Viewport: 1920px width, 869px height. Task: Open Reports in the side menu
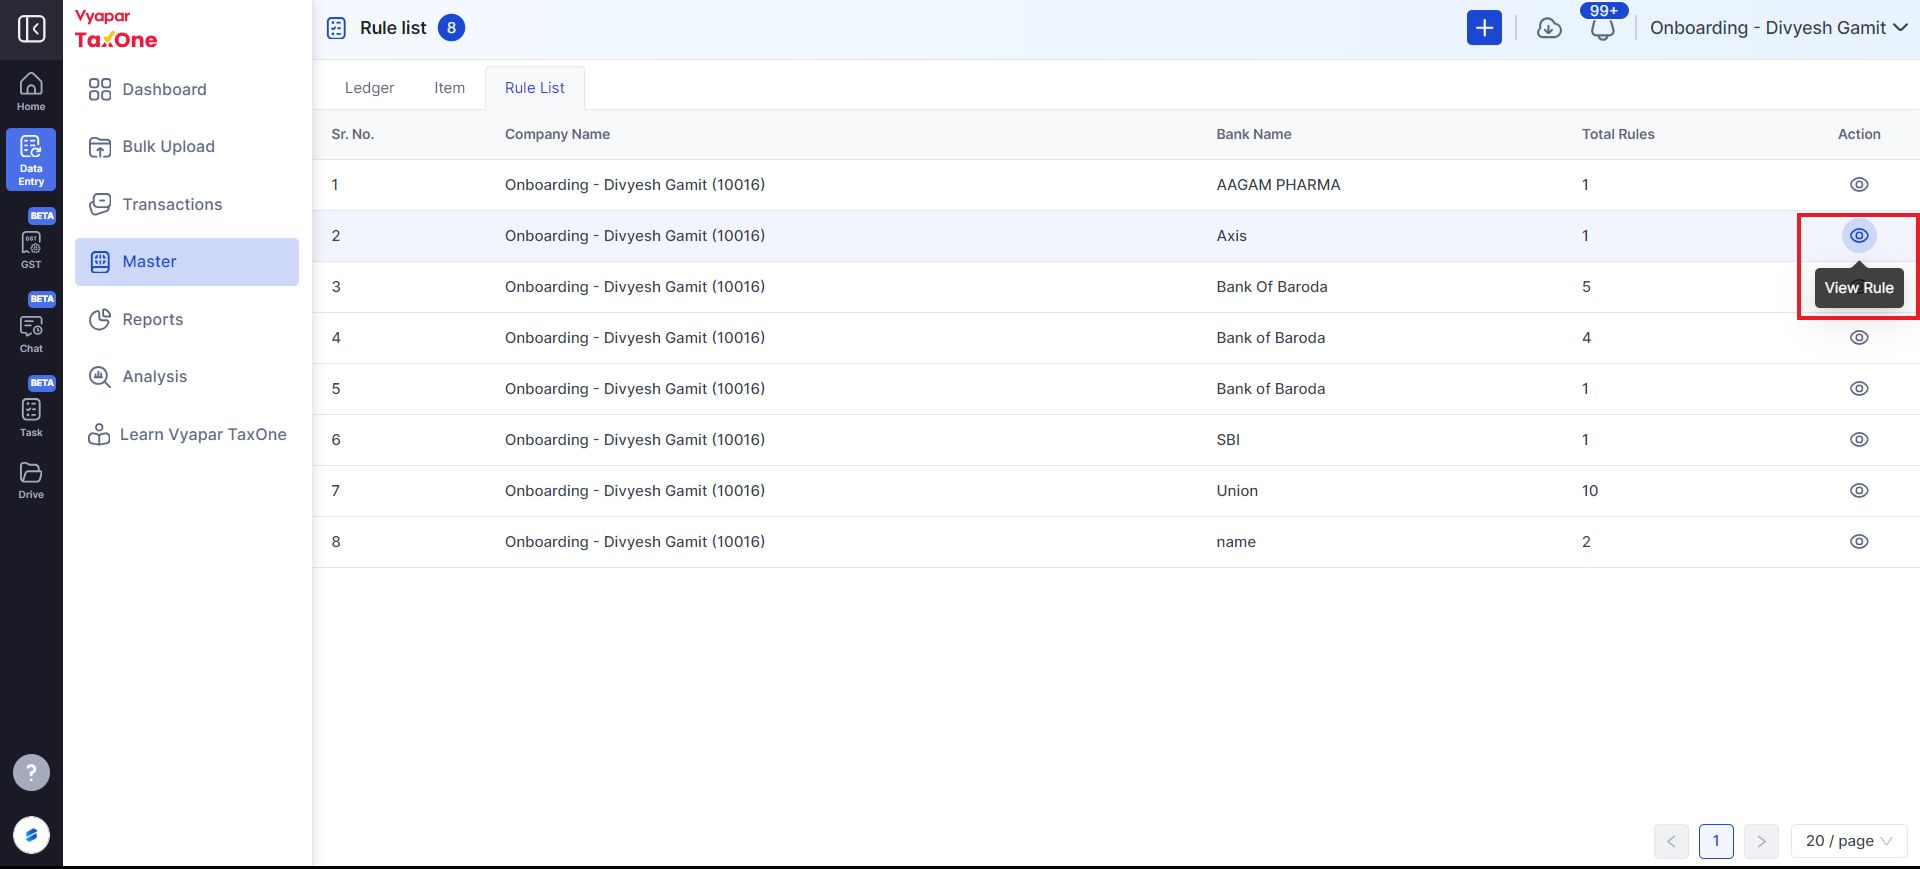(187, 320)
